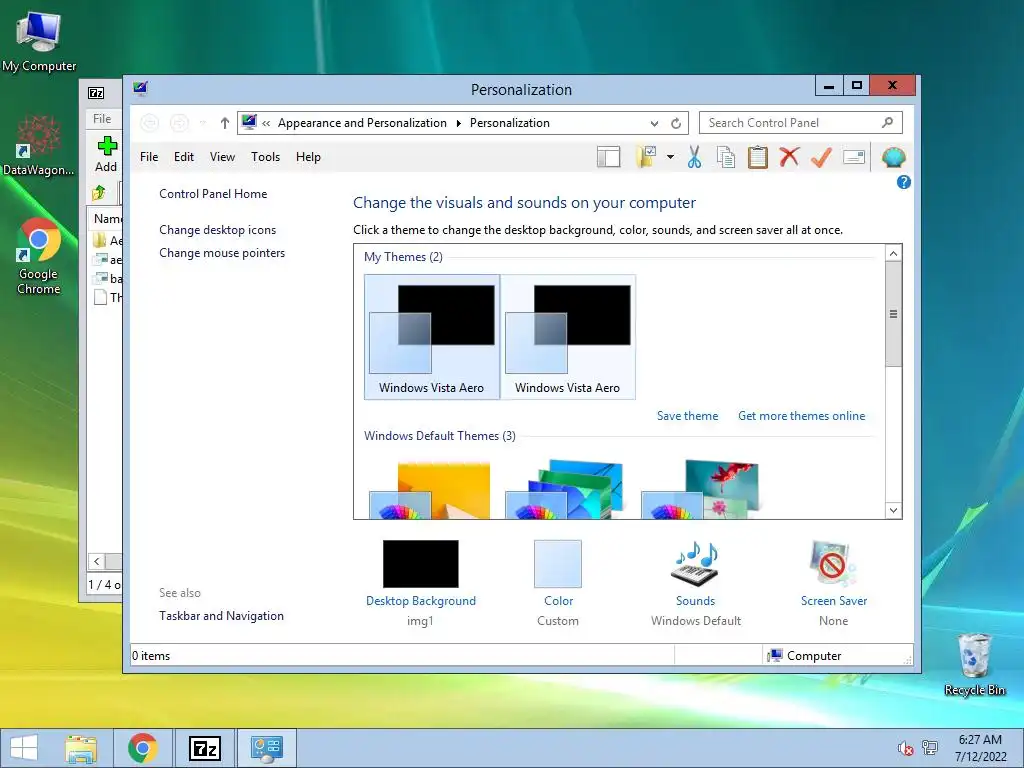Screen dimensions: 1024x768
Task: Click the Refresh icon in address bar
Action: [x=676, y=123]
